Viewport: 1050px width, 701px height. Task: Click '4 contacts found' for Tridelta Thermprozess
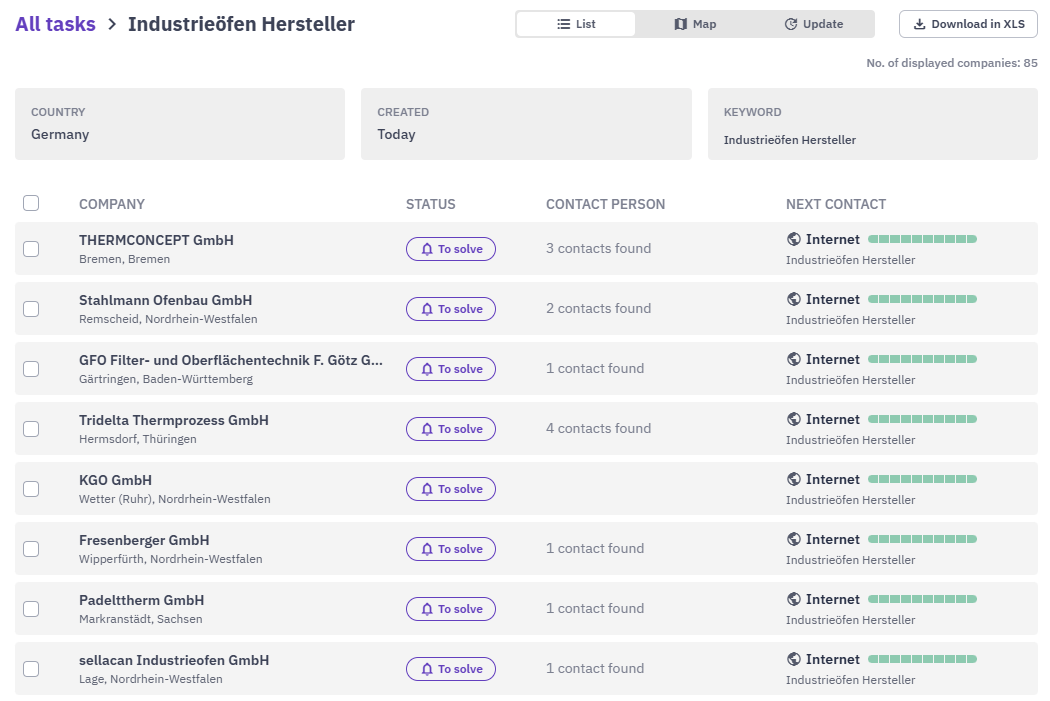click(x=598, y=429)
